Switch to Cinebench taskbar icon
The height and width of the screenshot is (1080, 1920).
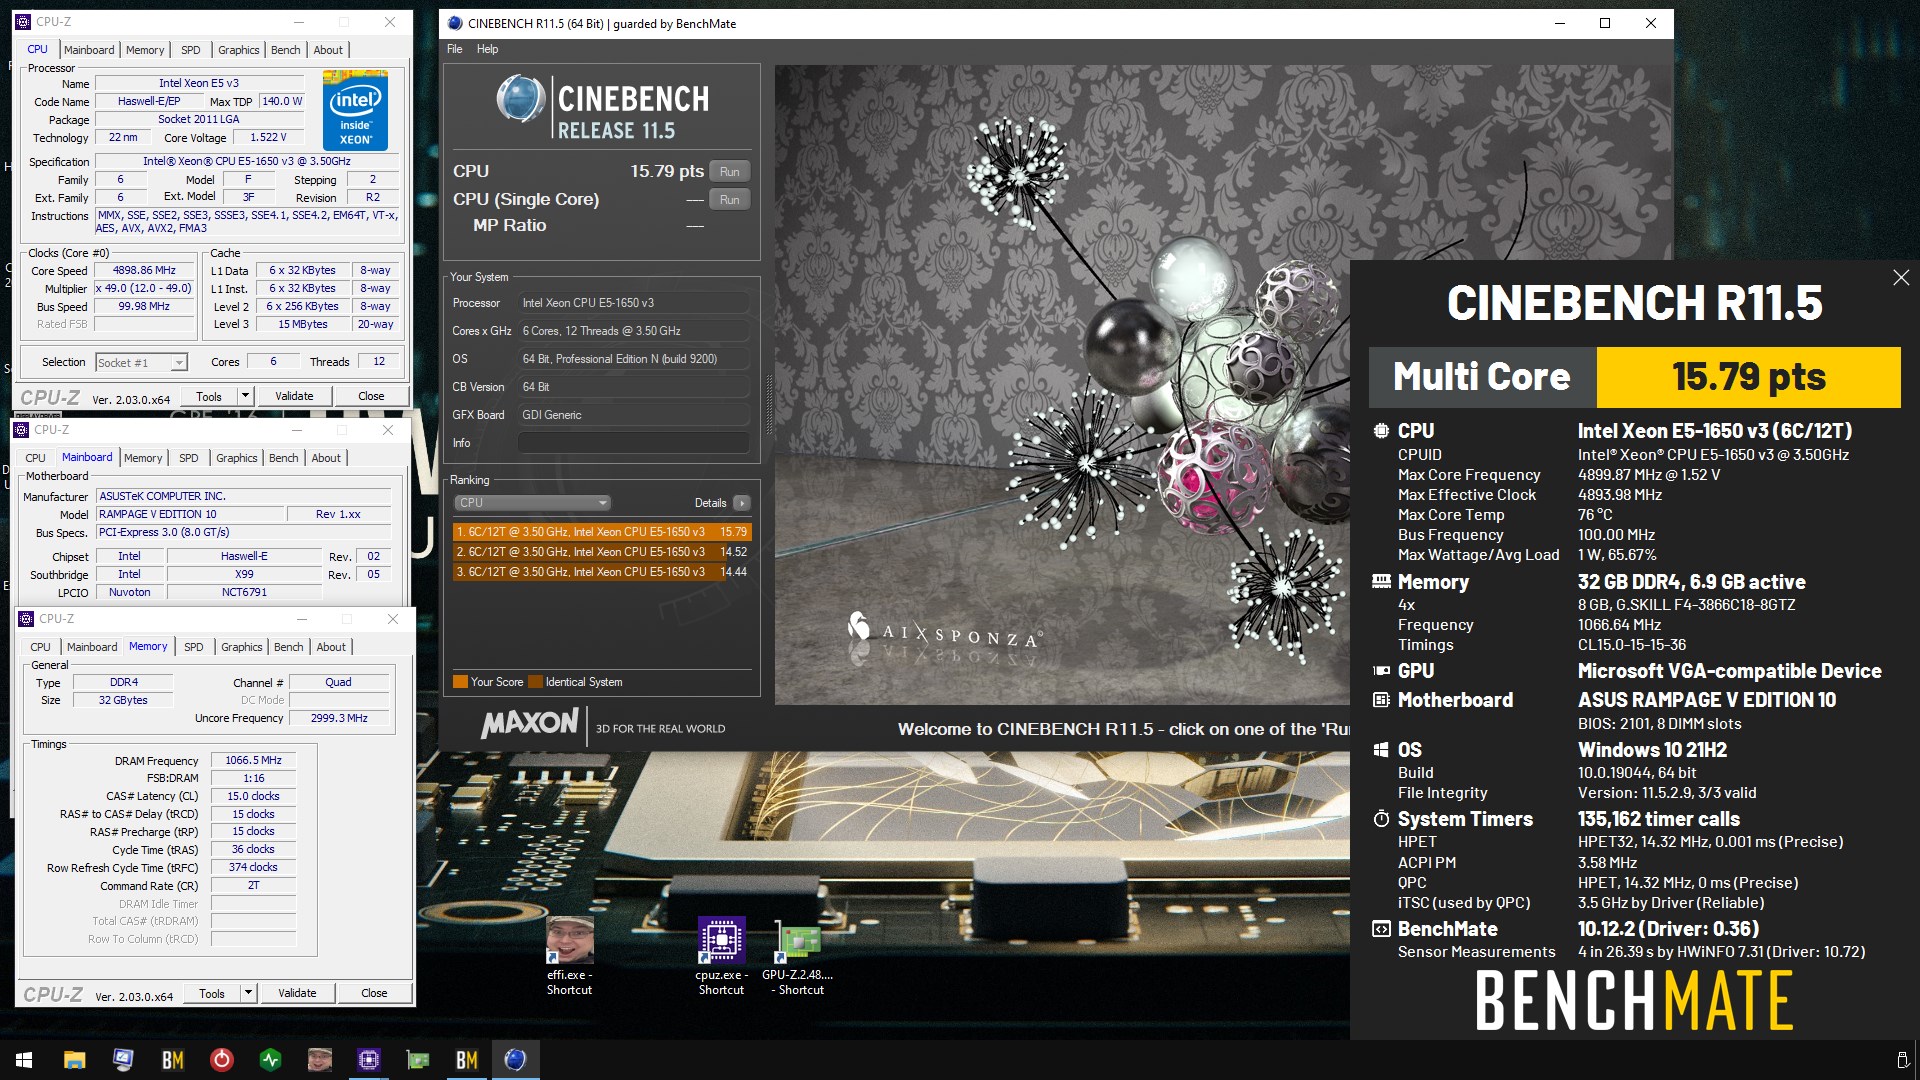click(515, 1060)
